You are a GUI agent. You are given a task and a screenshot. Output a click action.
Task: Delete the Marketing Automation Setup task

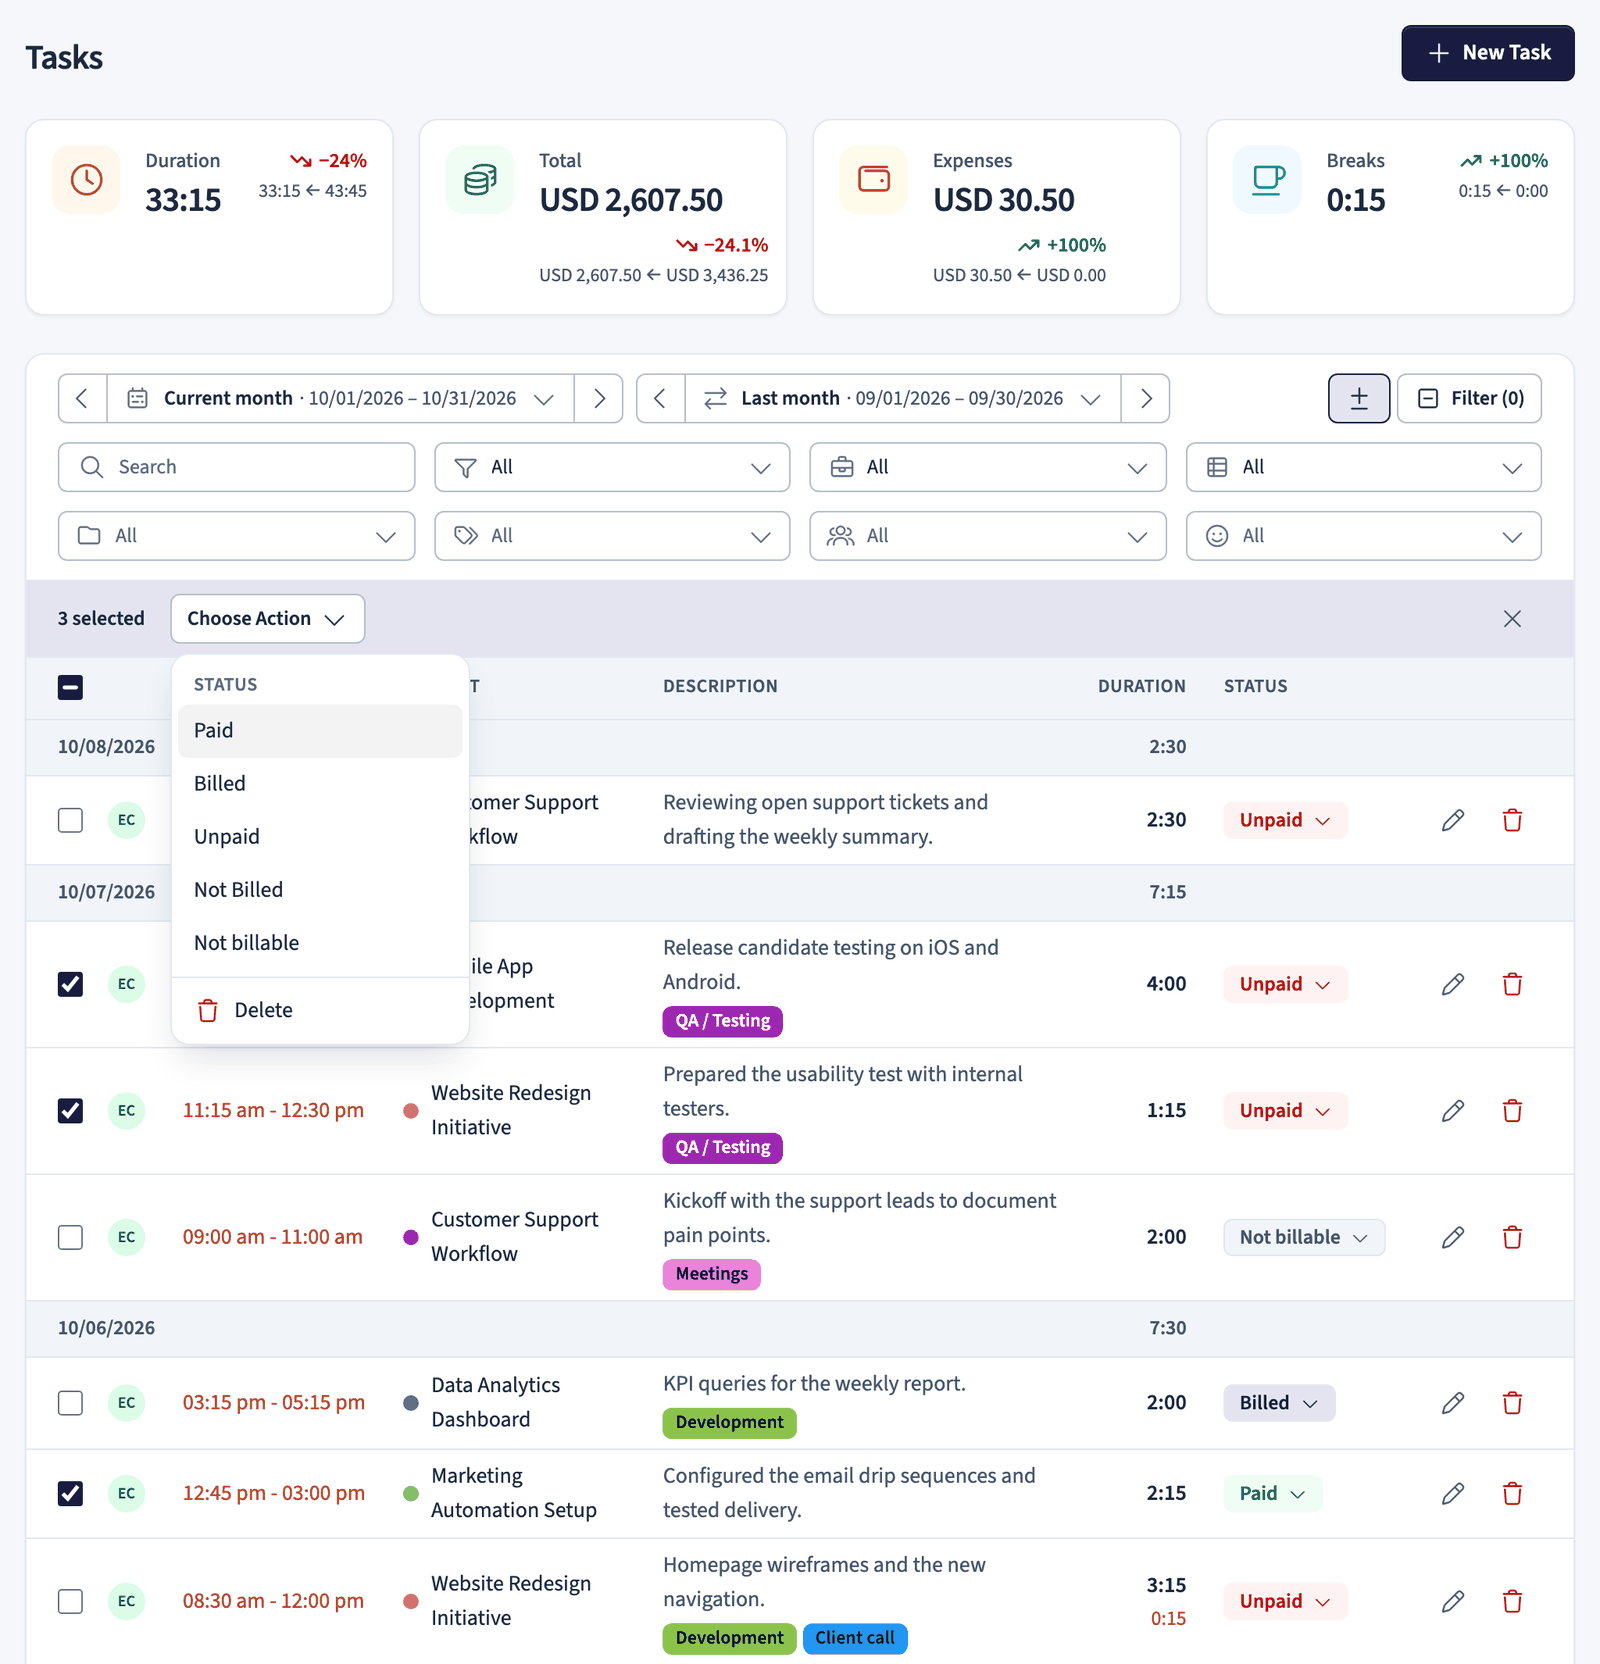[1512, 1493]
